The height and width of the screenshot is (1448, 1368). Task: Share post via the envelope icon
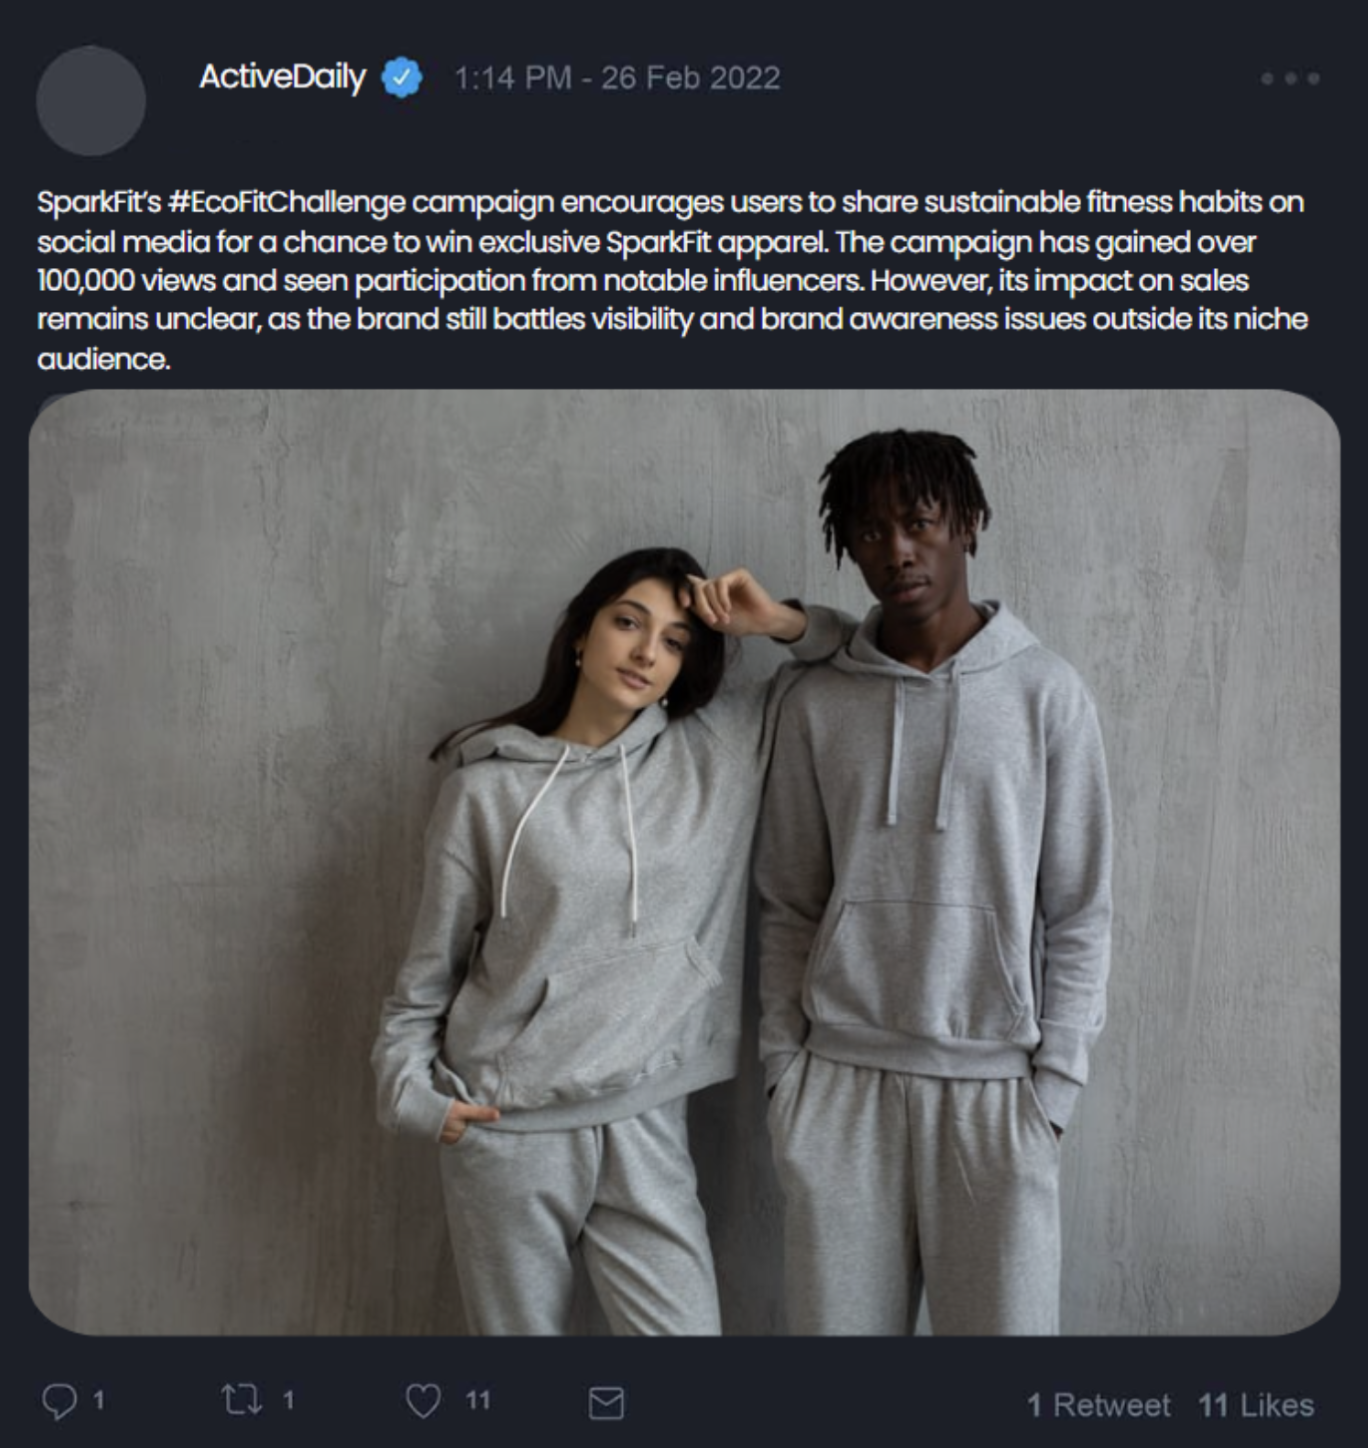(606, 1403)
